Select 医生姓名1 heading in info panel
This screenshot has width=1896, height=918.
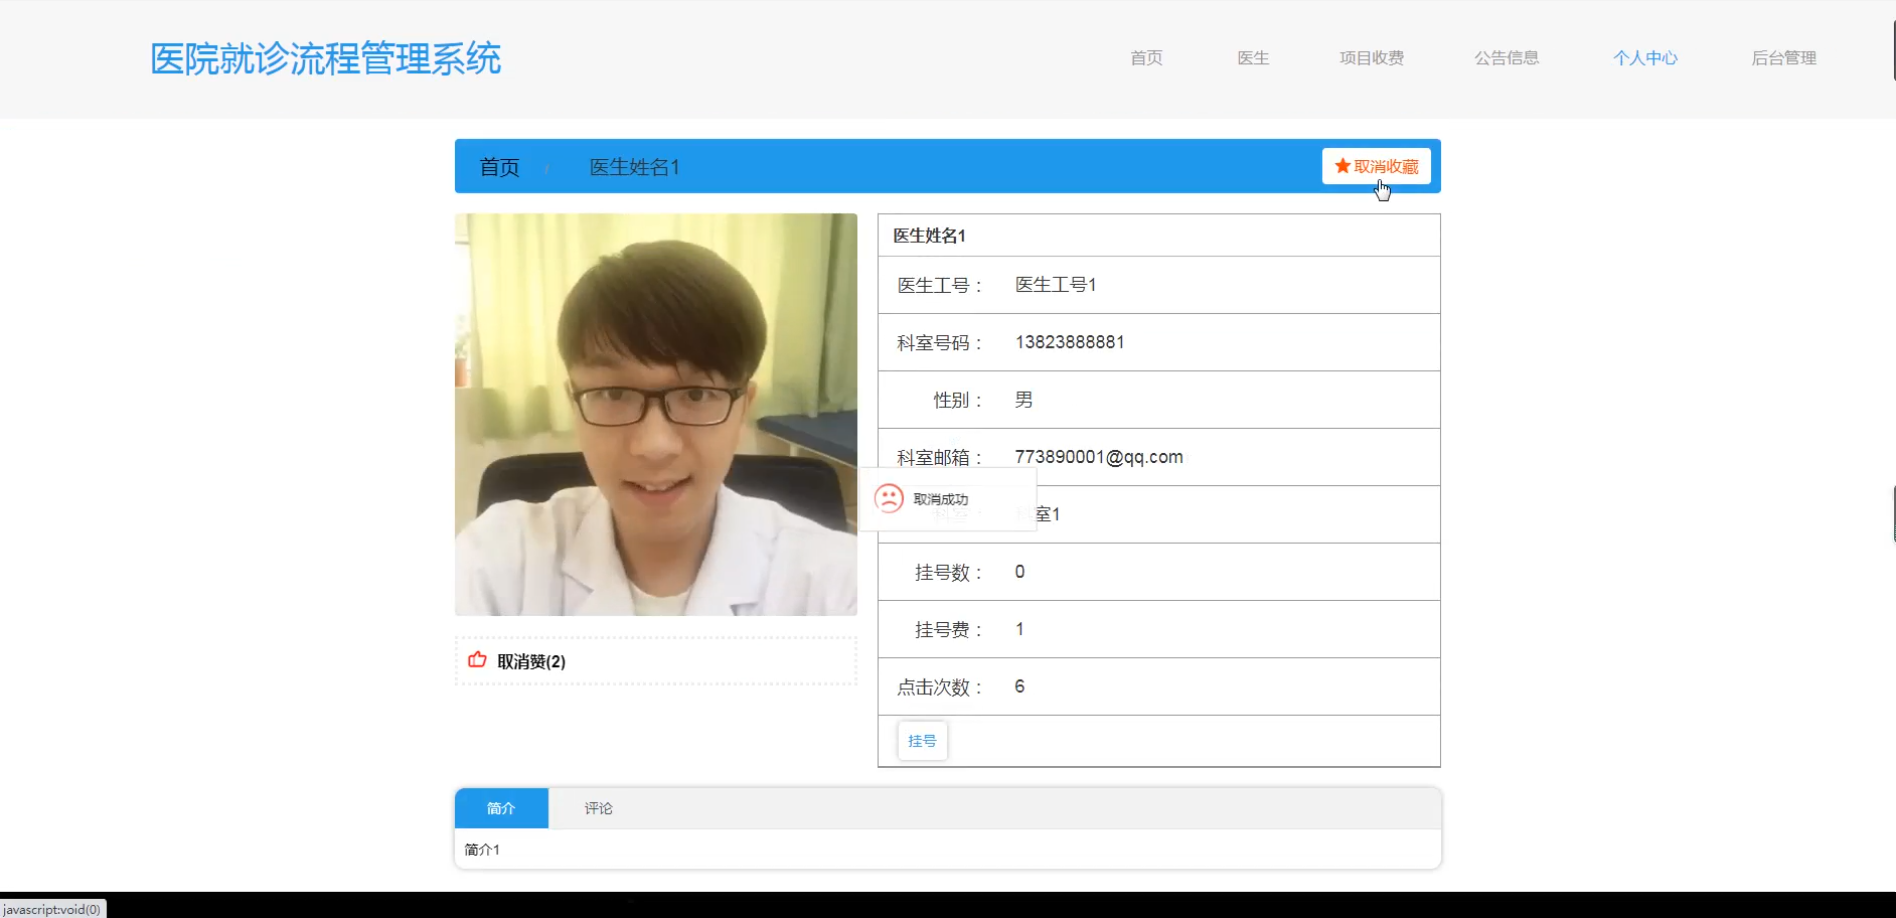click(929, 236)
